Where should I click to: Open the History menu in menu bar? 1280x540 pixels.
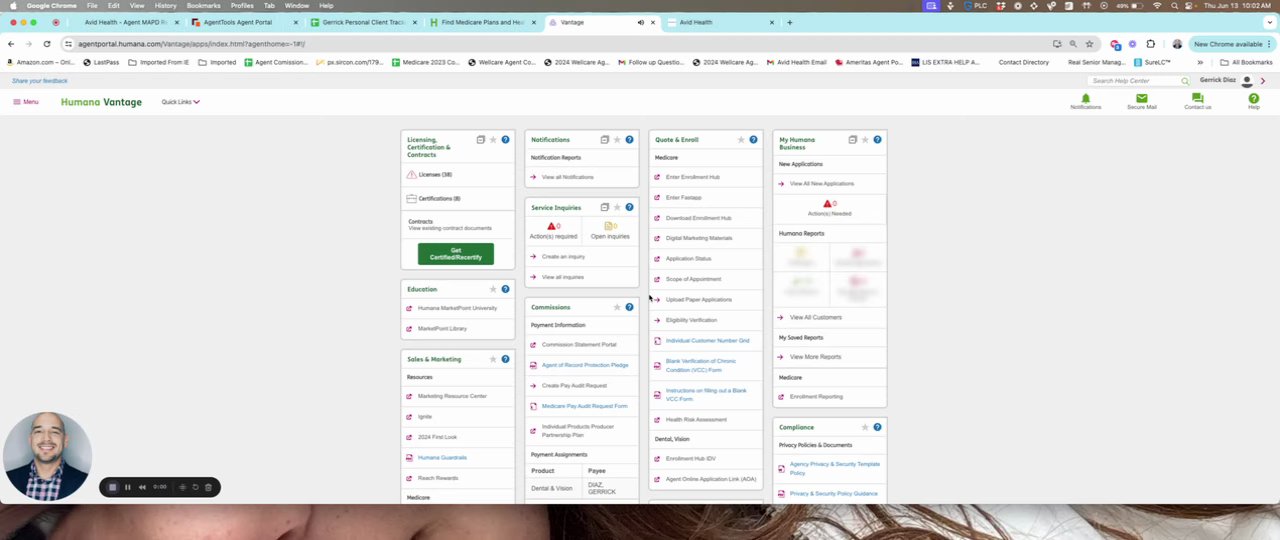[165, 6]
